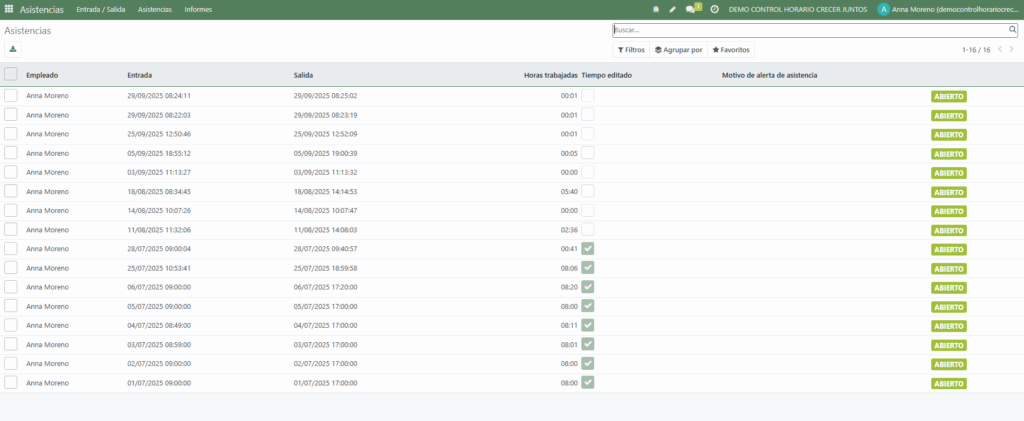The image size is (1024, 421).
Task: Click the export download icon
Action: point(13,49)
